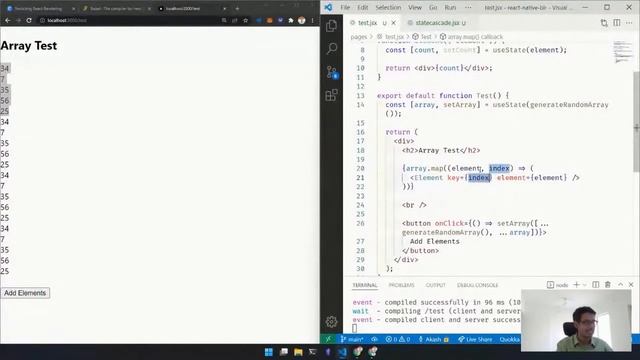This screenshot has height=360, width=640.
Task: Split the terminal panel
Action: tap(596, 284)
